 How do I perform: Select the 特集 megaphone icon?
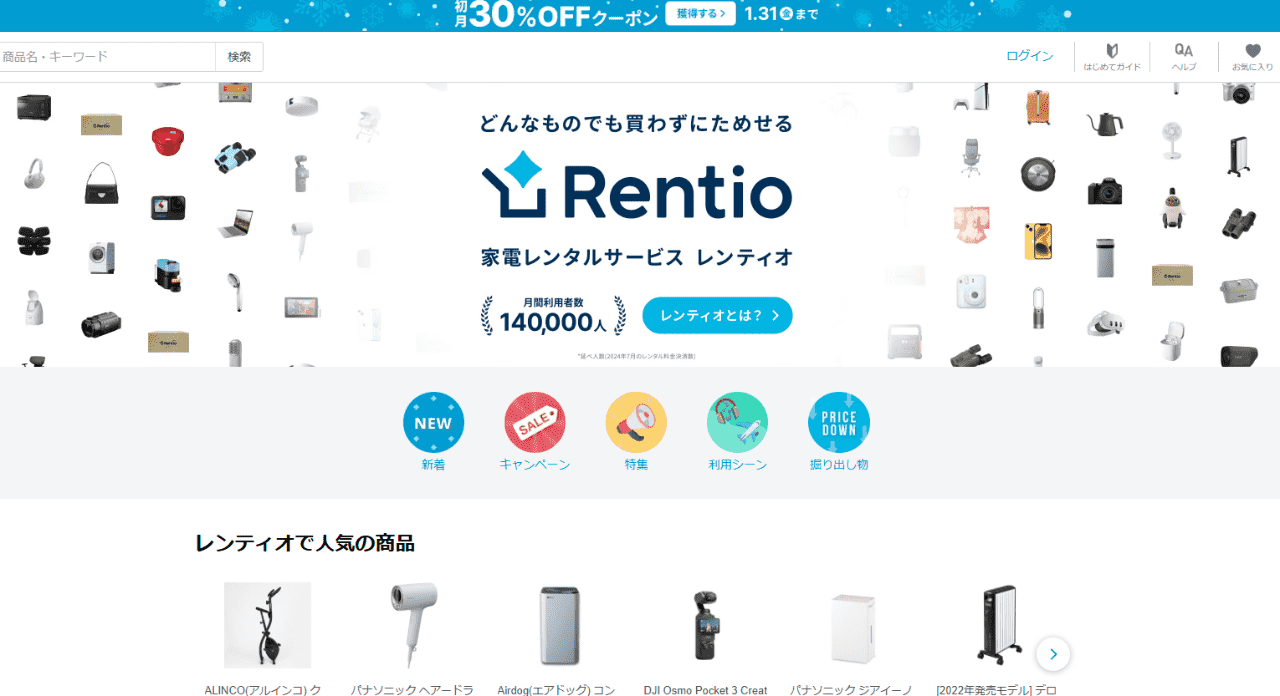[636, 423]
